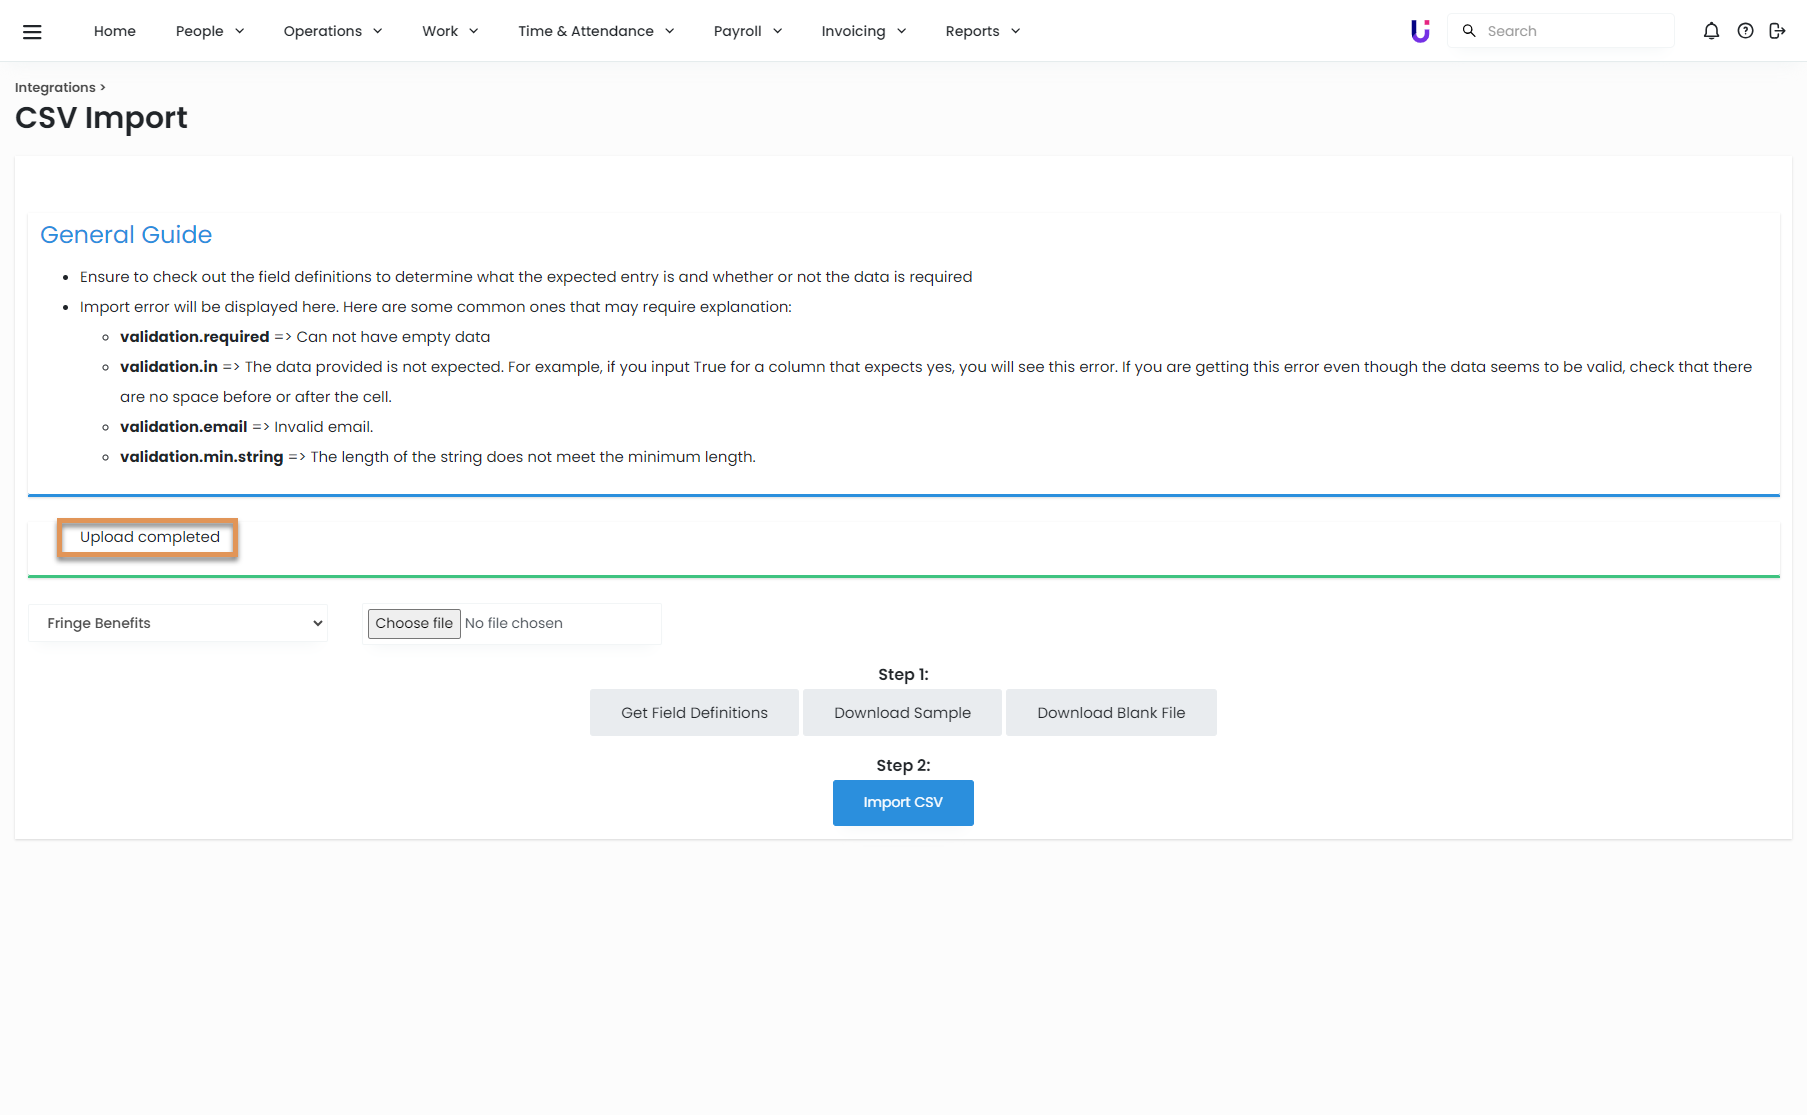Open the Work menu

tap(450, 31)
